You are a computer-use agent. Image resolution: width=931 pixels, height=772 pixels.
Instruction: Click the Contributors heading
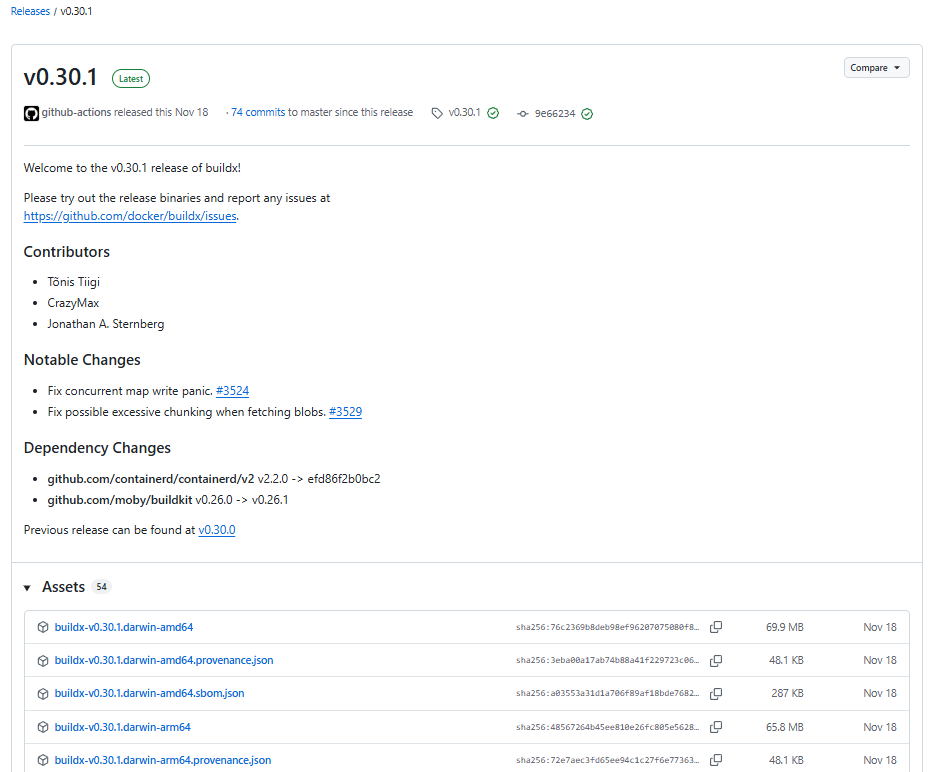tap(66, 252)
